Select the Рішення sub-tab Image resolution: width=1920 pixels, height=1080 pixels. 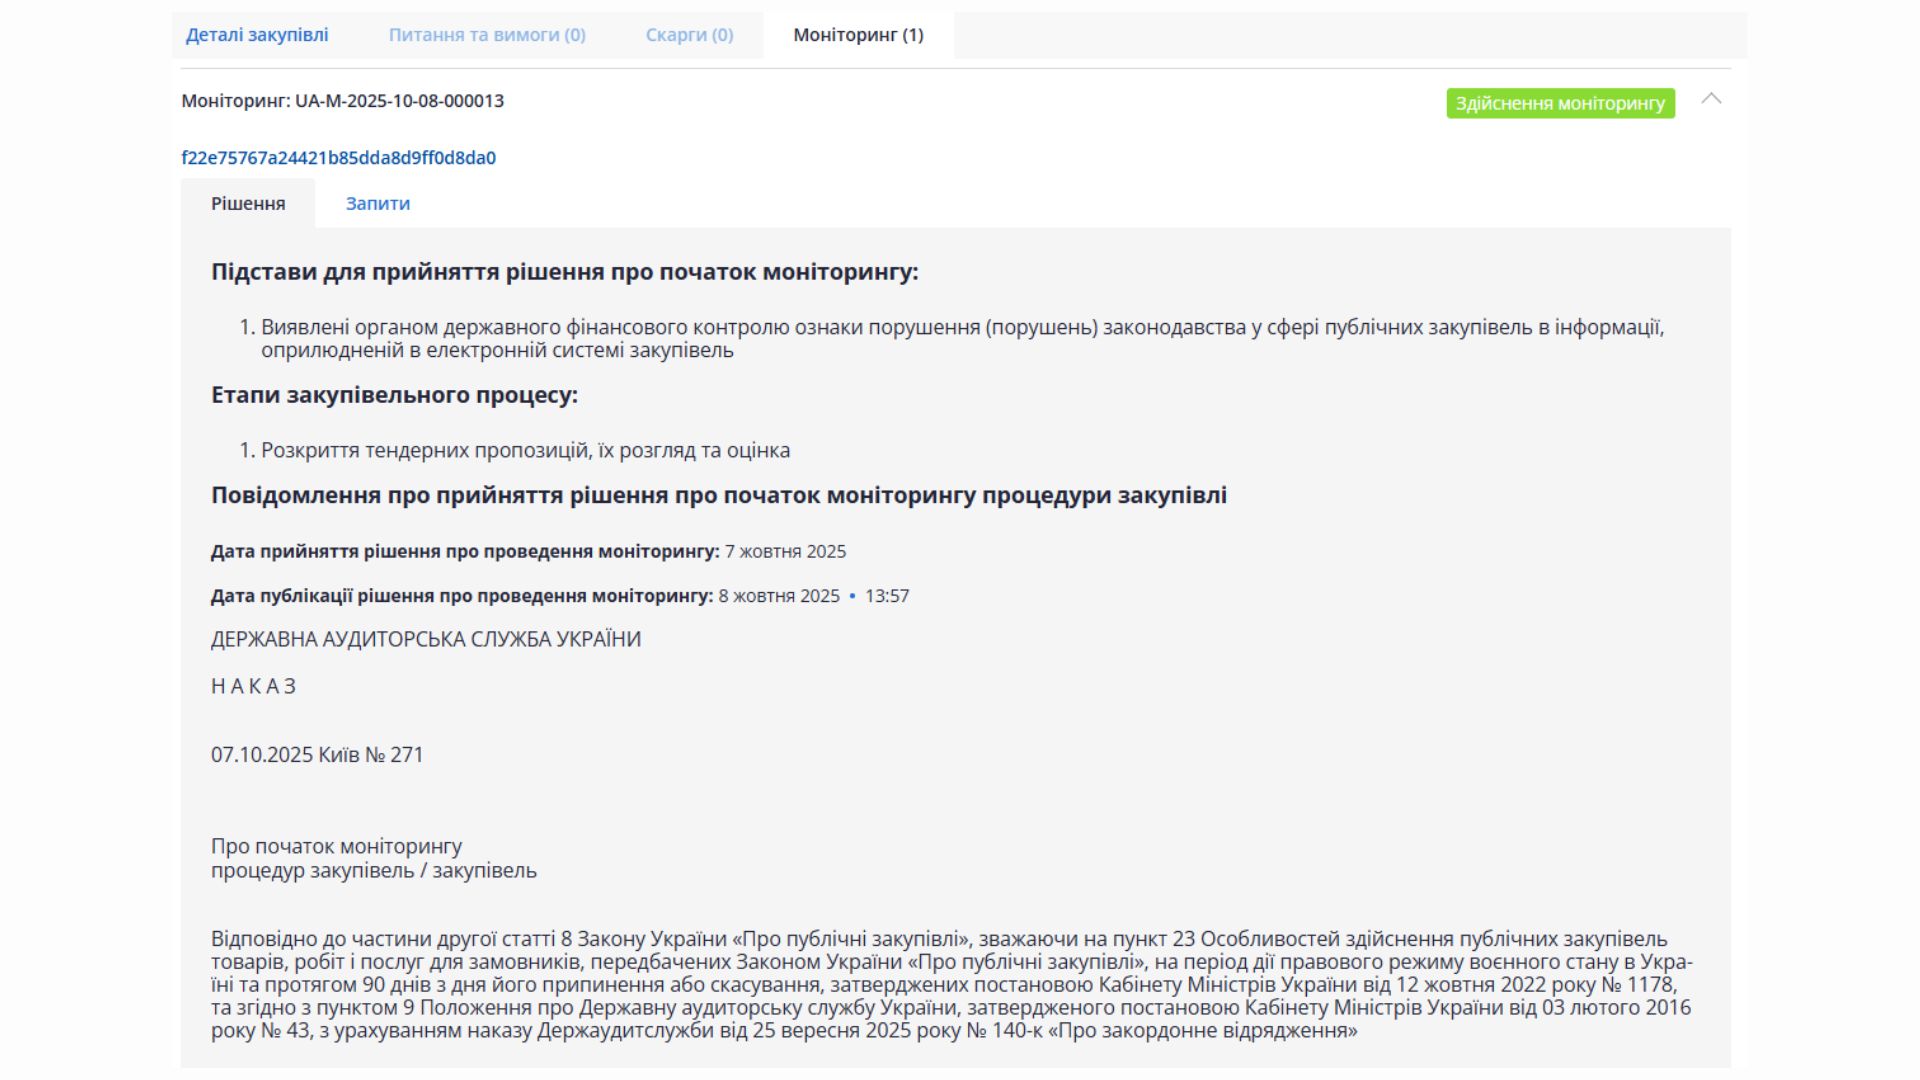248,204
